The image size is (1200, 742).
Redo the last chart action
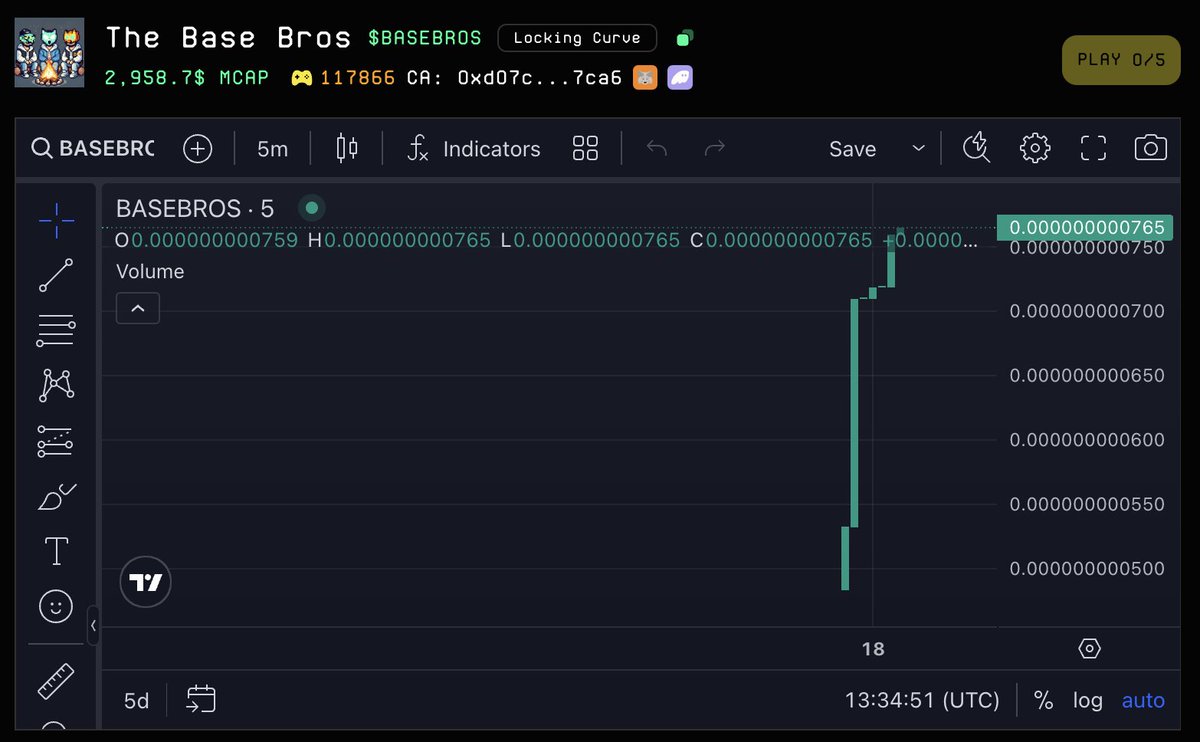[x=714, y=149]
